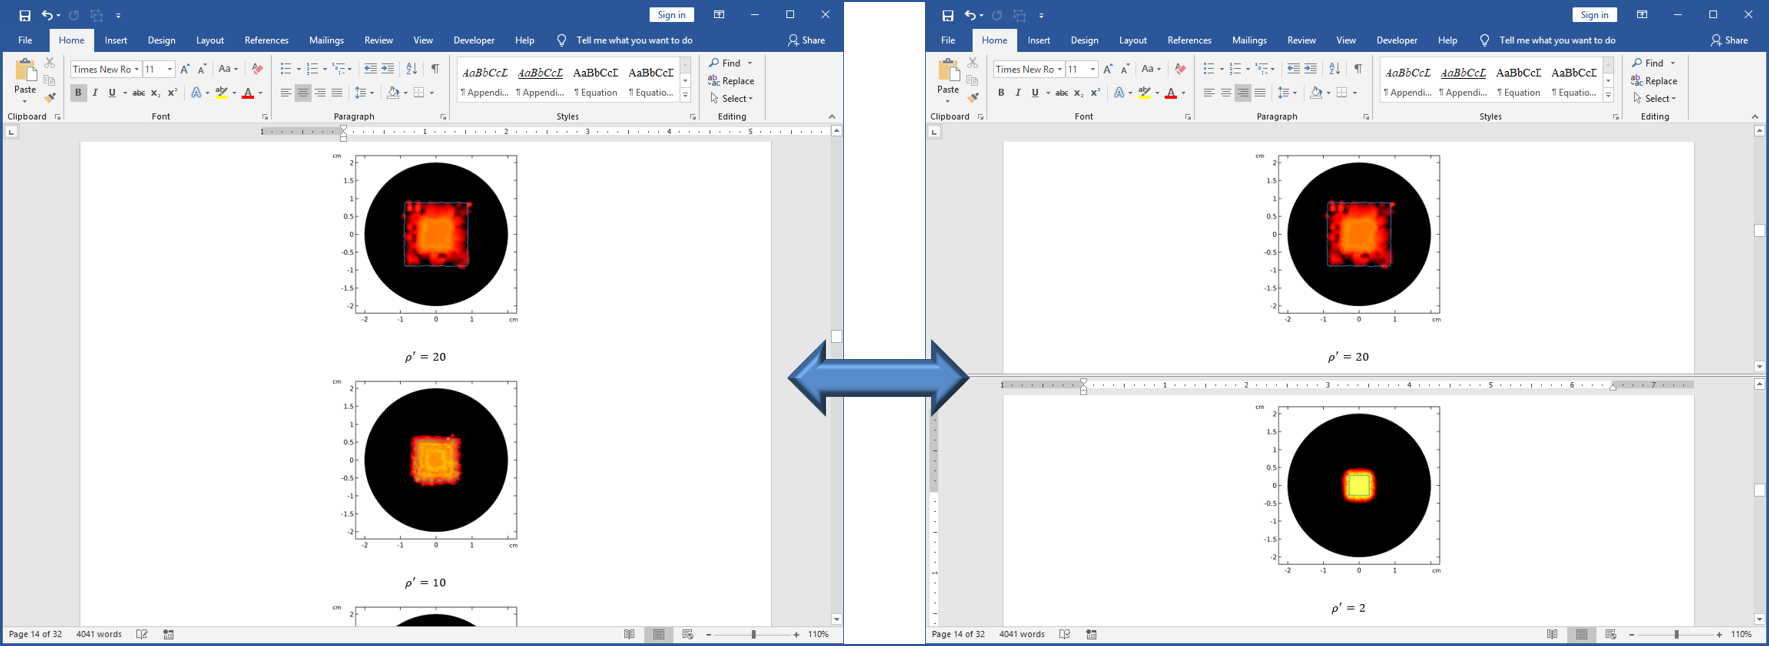Copy selection in the right Word window

tap(973, 80)
